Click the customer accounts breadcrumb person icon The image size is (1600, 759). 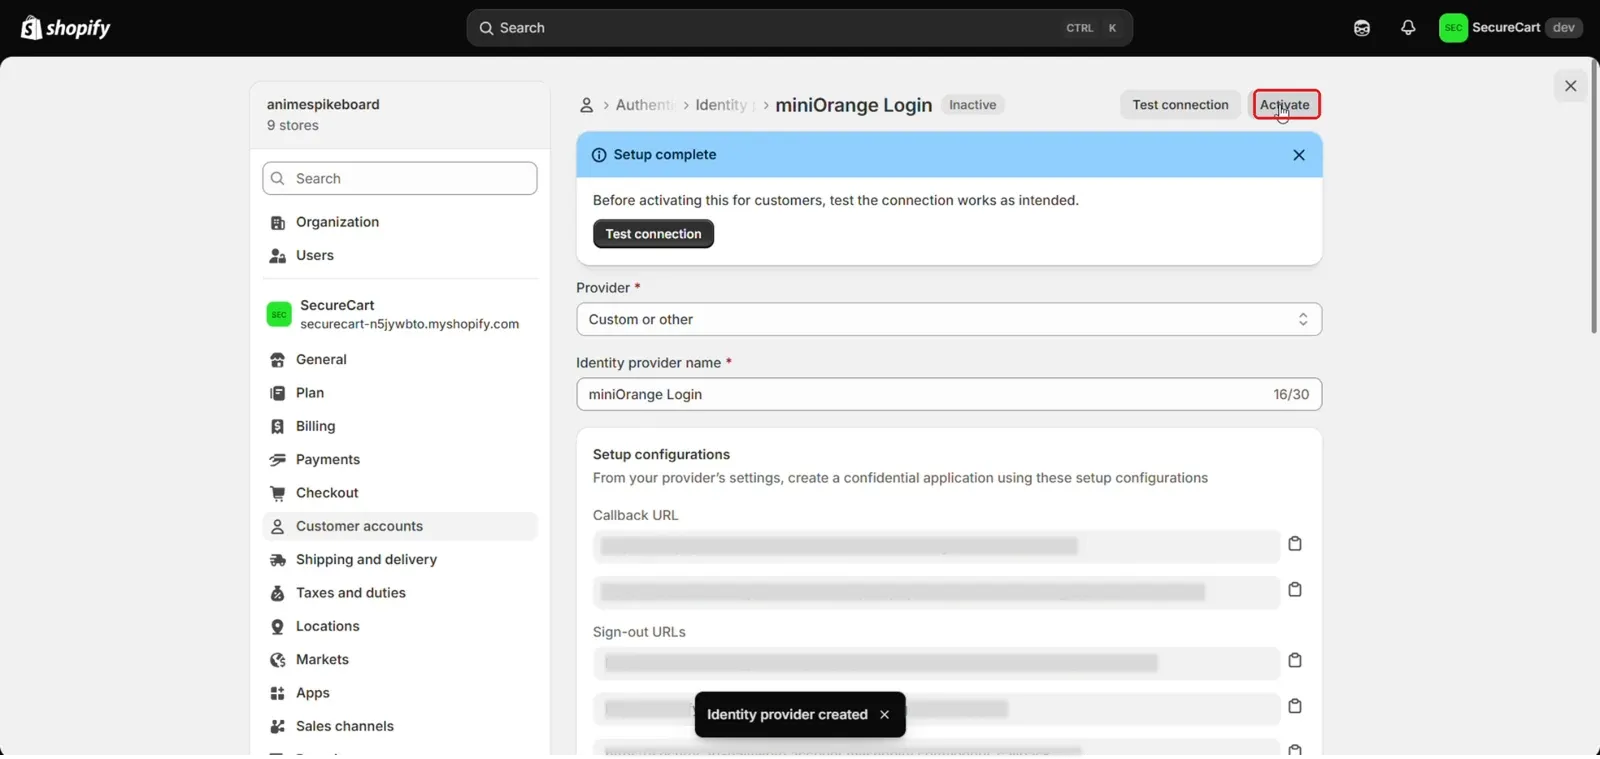point(587,105)
